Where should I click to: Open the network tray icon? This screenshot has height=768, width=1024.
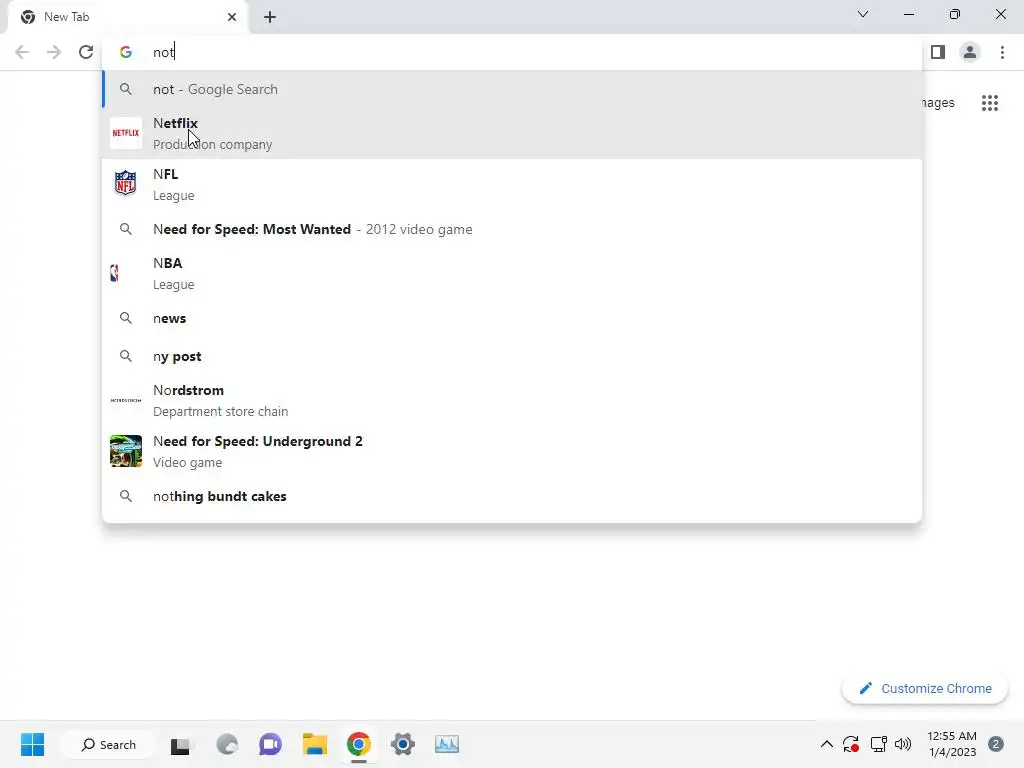point(878,744)
